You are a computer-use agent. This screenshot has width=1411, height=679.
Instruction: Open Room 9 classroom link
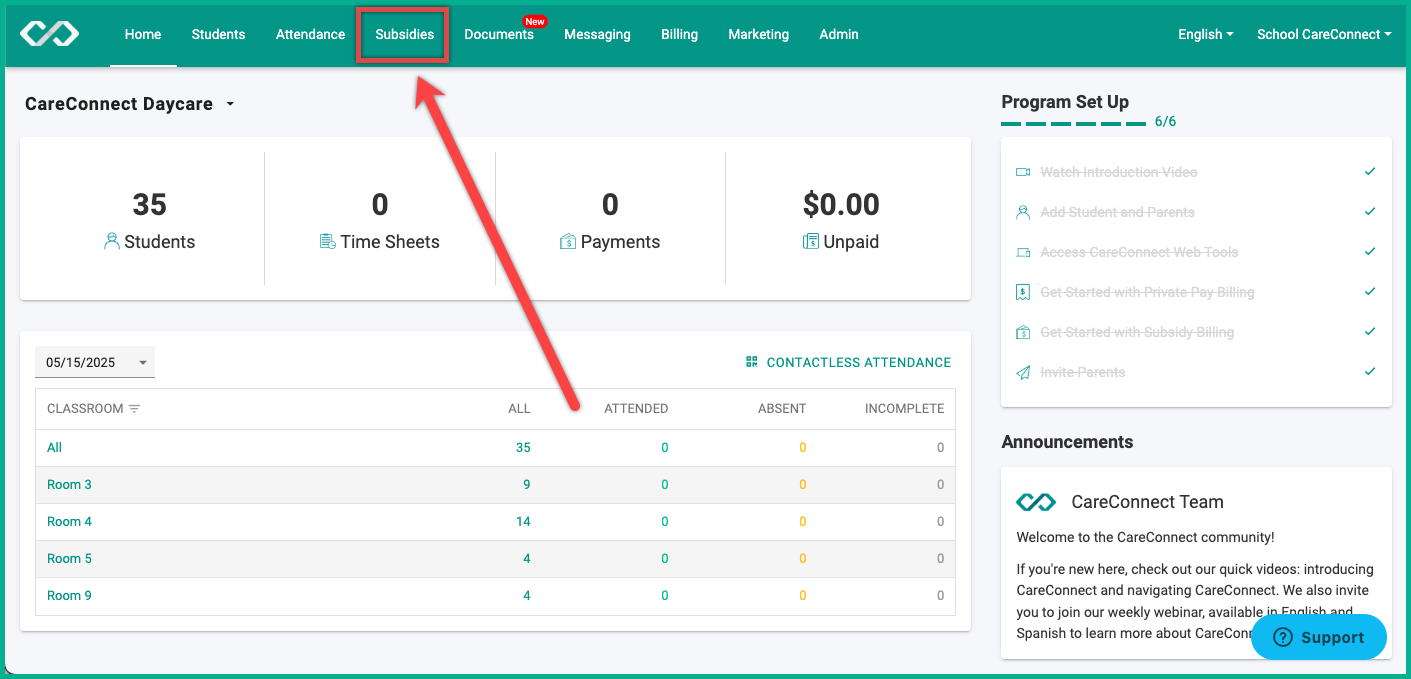pyautogui.click(x=69, y=596)
